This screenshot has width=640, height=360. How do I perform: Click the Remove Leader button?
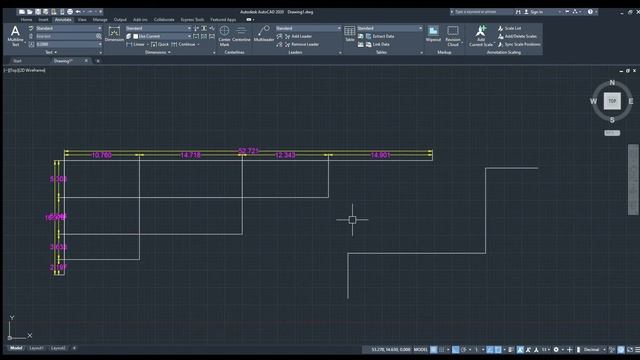(x=302, y=44)
